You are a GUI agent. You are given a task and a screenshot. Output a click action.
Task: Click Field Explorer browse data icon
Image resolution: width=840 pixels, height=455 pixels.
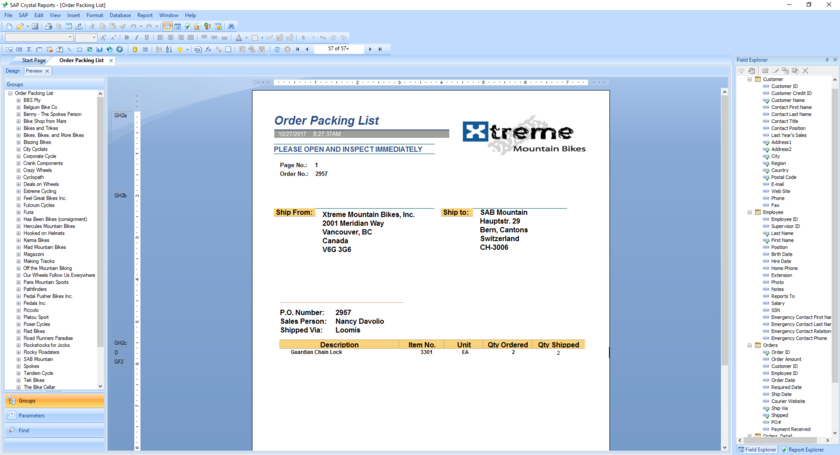(752, 71)
